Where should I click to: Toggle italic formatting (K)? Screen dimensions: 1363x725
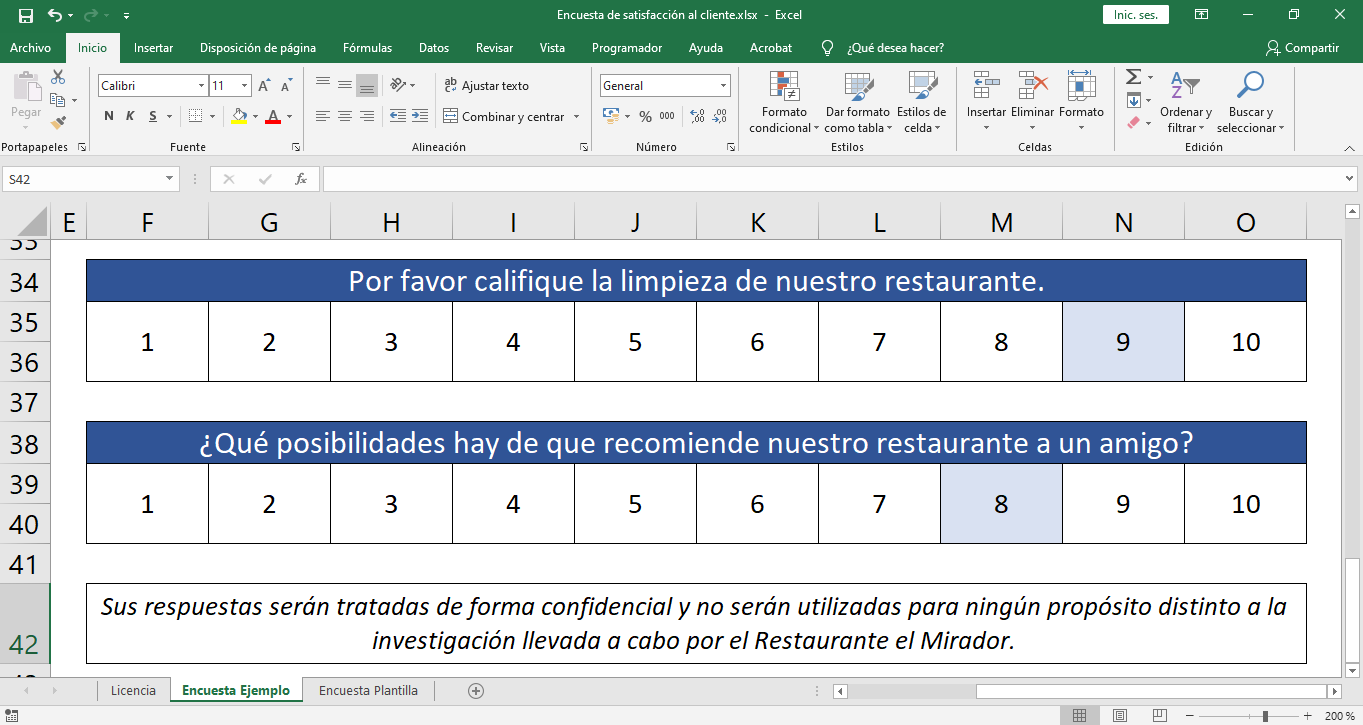pyautogui.click(x=131, y=117)
